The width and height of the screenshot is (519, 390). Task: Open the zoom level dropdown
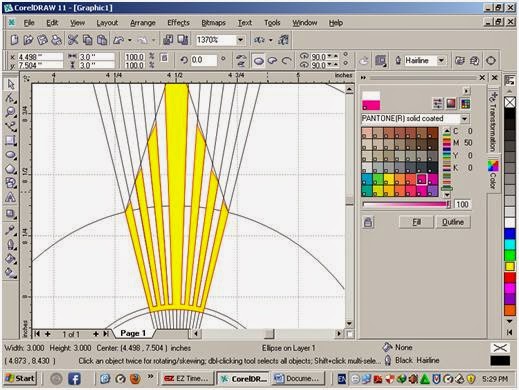240,40
